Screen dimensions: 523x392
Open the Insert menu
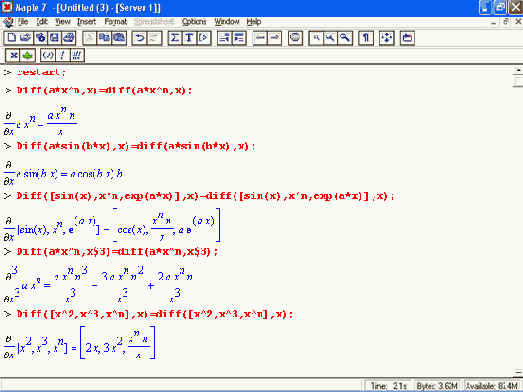[86, 22]
